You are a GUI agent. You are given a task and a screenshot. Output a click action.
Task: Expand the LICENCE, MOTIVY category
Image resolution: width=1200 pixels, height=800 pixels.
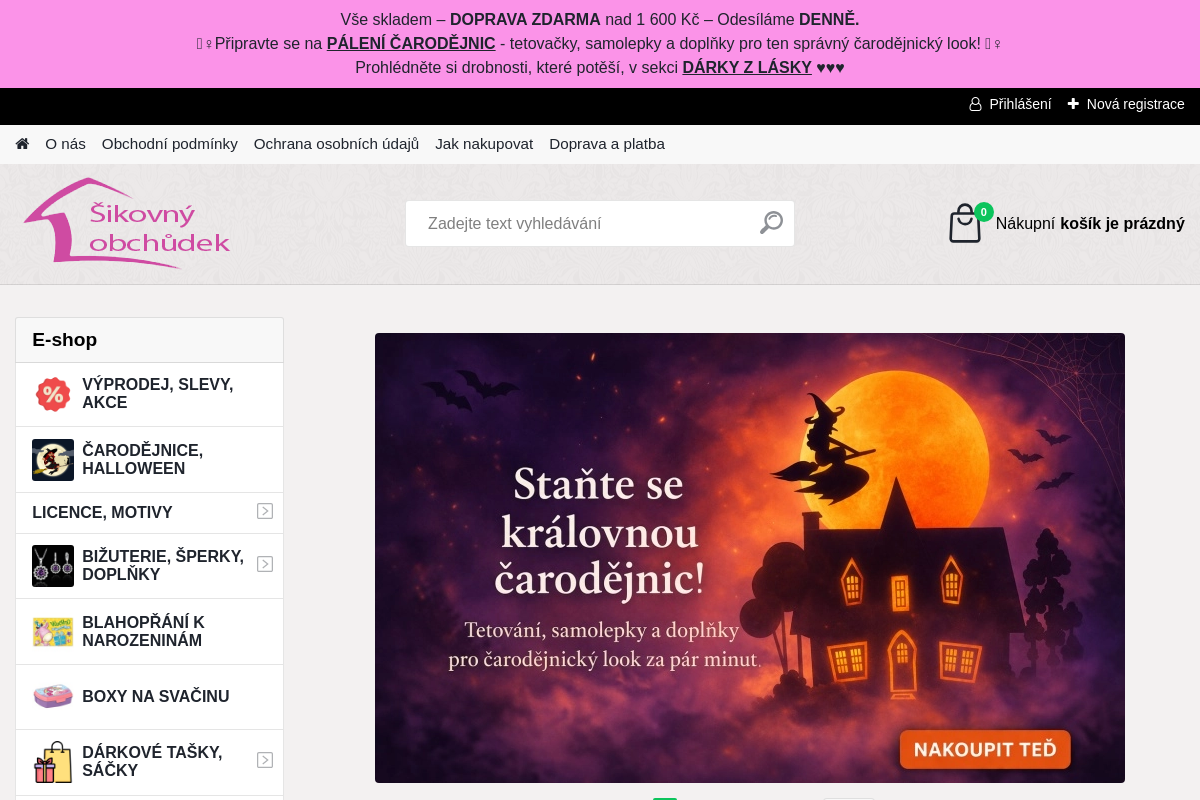pyautogui.click(x=265, y=511)
